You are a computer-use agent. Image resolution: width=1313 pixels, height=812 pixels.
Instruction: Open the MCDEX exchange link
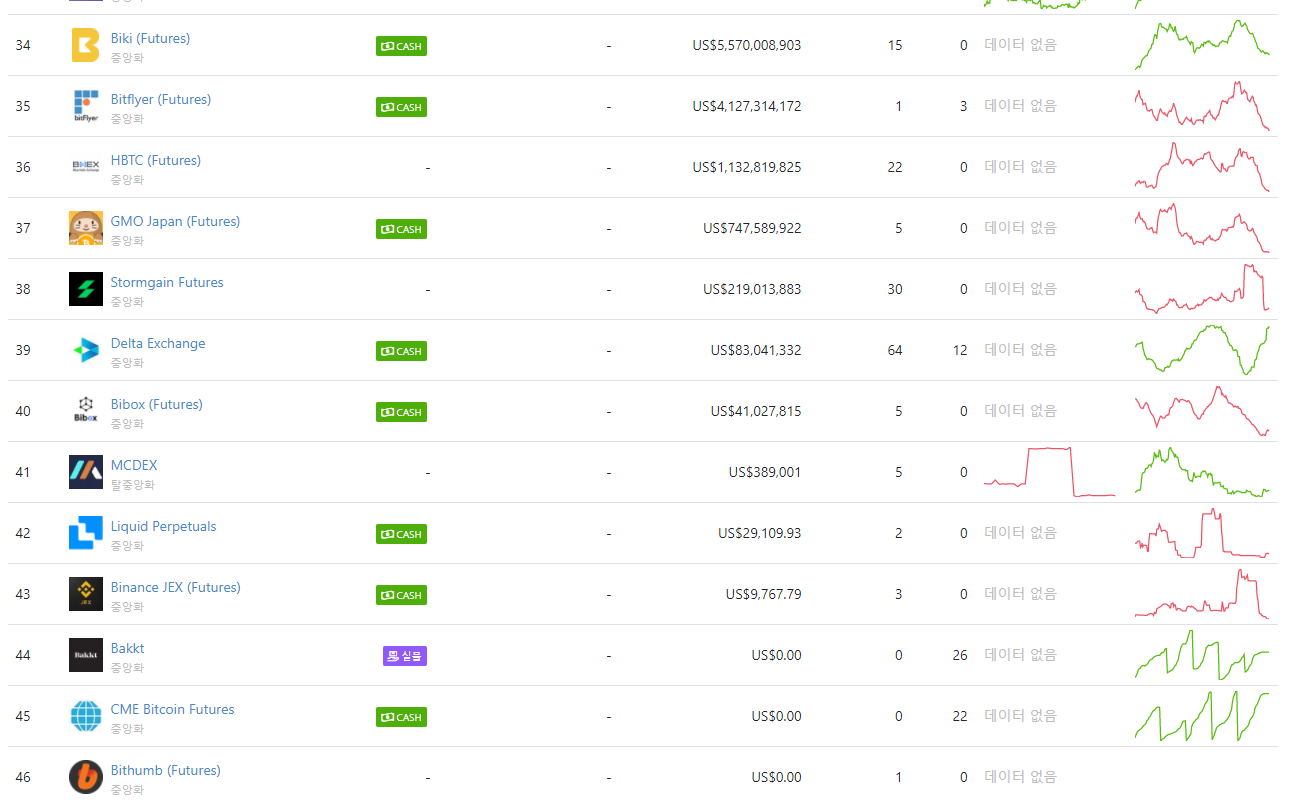point(134,465)
